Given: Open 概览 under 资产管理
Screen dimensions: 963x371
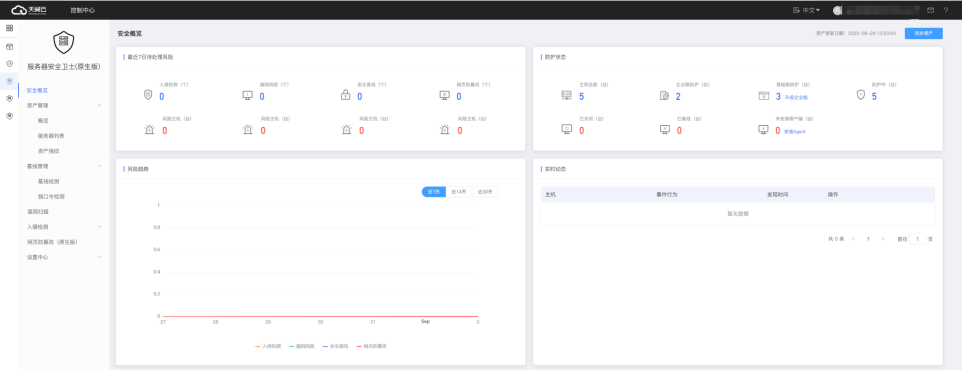Looking at the screenshot, I should tap(43, 120).
